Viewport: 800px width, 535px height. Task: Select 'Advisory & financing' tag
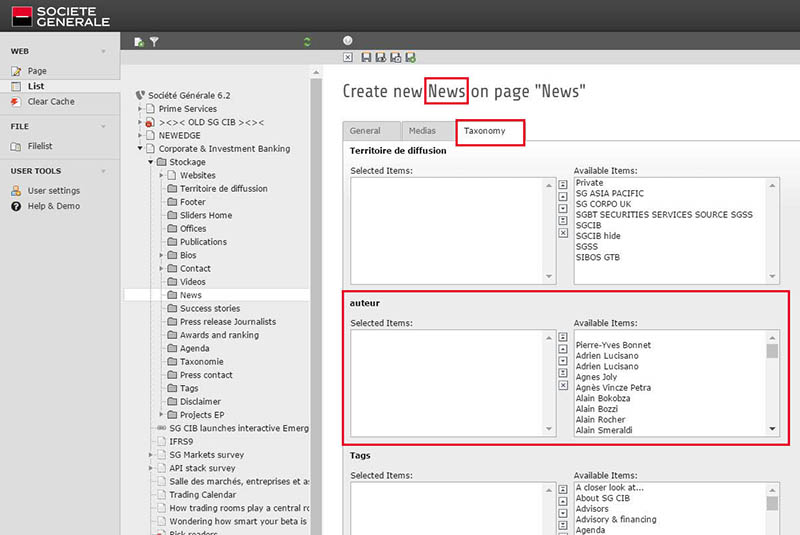[616, 520]
